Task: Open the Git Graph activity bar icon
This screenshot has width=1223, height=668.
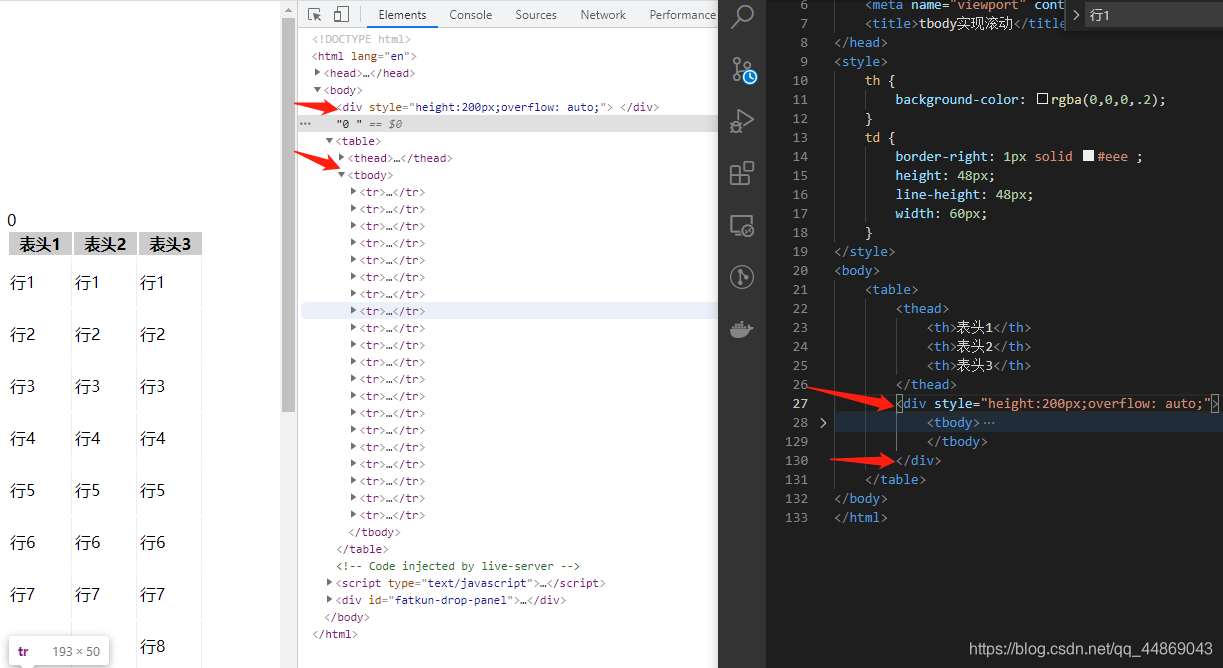Action: [x=742, y=277]
